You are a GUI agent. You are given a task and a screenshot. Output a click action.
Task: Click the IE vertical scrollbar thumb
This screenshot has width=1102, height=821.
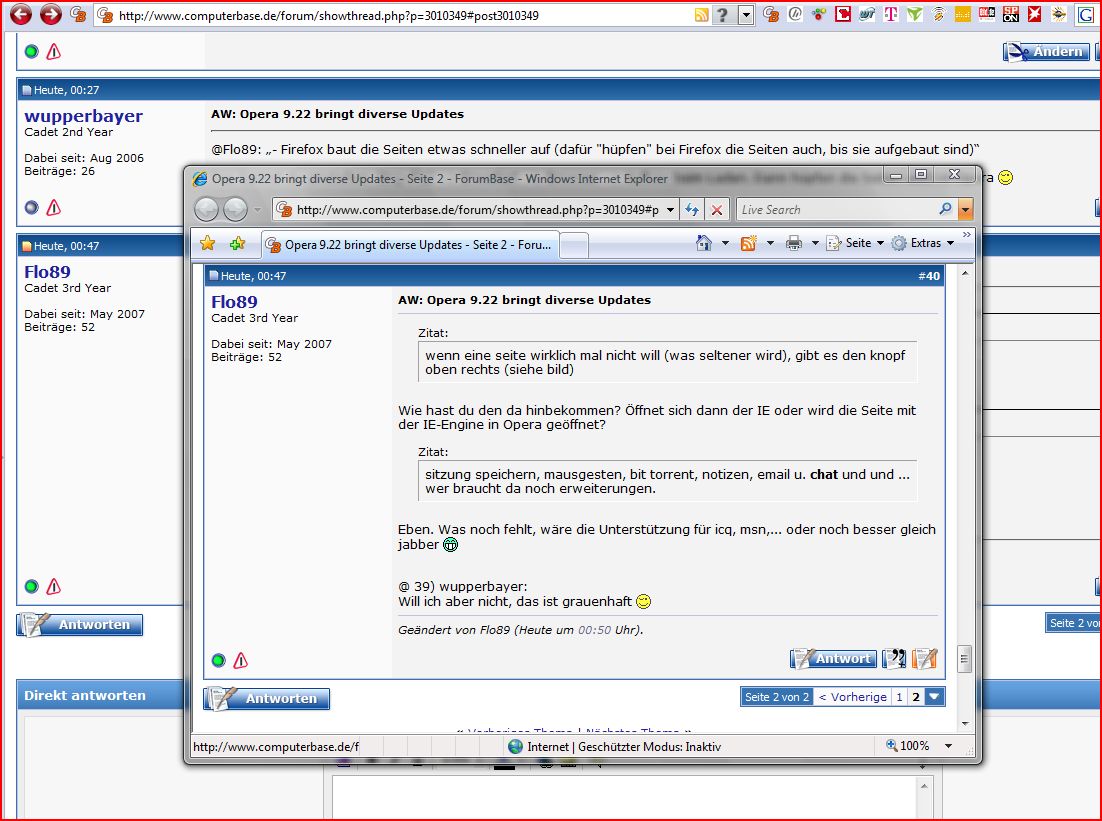[964, 659]
